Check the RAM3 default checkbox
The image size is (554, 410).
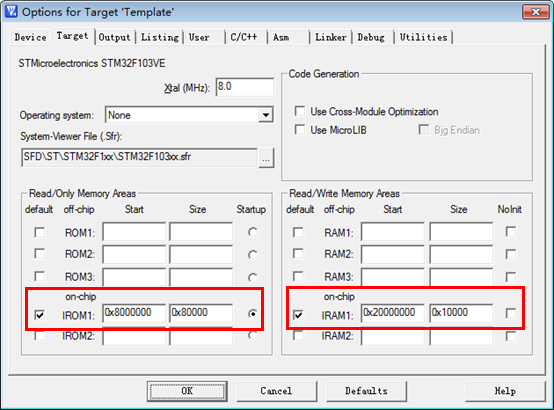pyautogui.click(x=298, y=276)
